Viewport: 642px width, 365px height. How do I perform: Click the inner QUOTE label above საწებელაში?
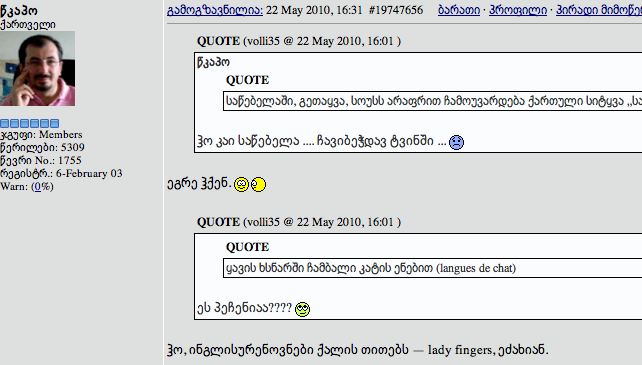tap(247, 80)
